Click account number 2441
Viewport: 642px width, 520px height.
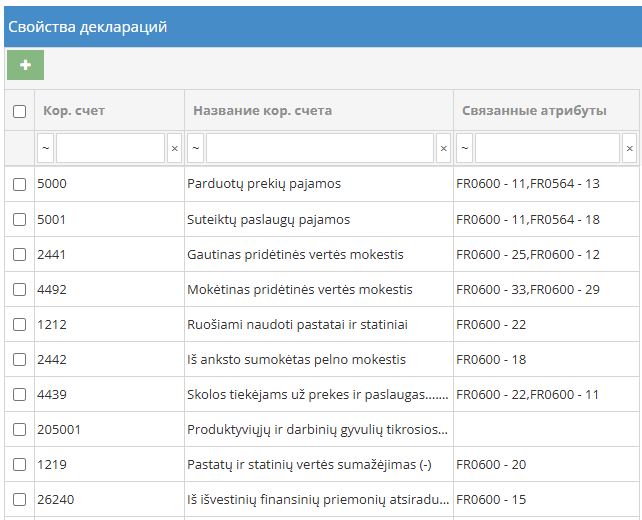coord(51,255)
